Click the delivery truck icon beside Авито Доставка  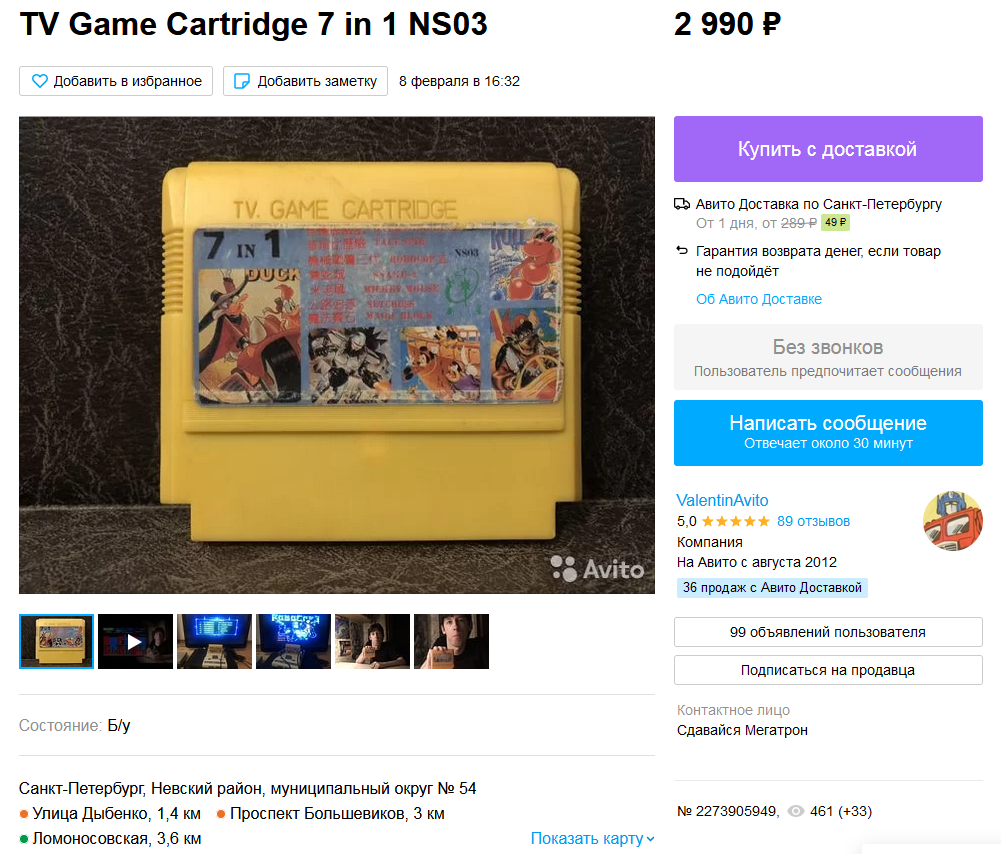pyautogui.click(x=682, y=204)
